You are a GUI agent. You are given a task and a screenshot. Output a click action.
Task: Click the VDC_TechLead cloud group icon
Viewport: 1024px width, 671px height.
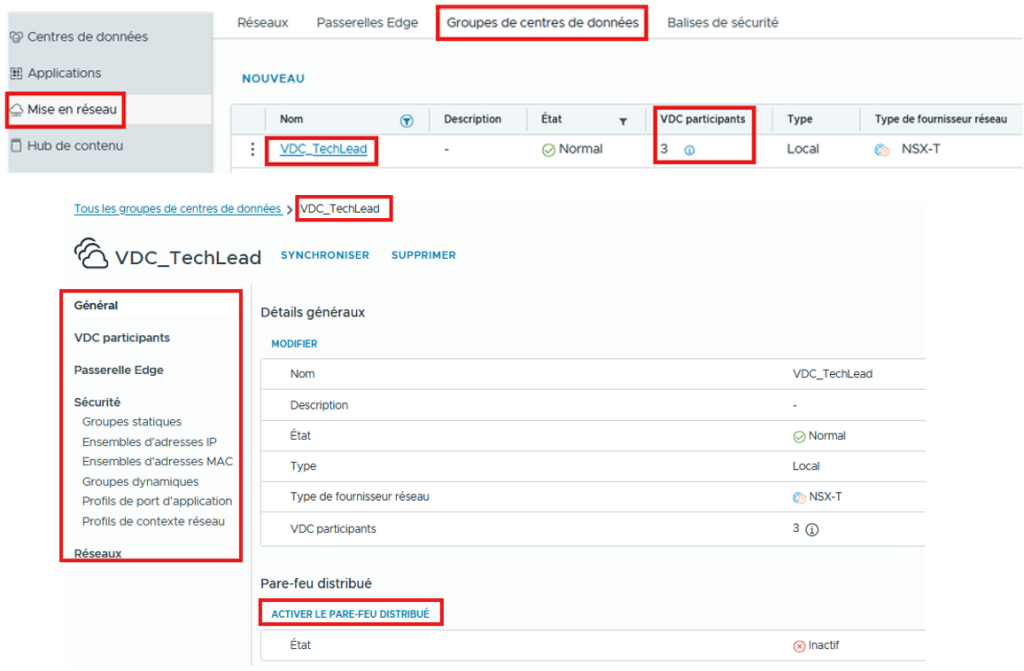pyautogui.click(x=91, y=255)
